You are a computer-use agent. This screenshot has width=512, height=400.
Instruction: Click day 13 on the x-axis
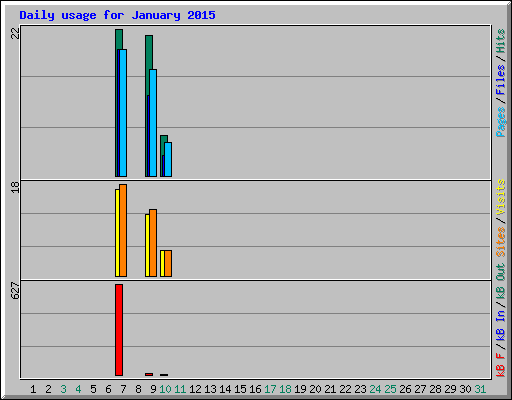pos(210,389)
